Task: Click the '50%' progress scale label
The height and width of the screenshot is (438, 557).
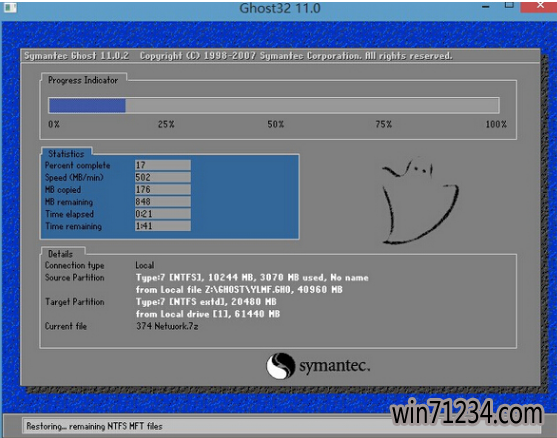Action: pos(276,124)
